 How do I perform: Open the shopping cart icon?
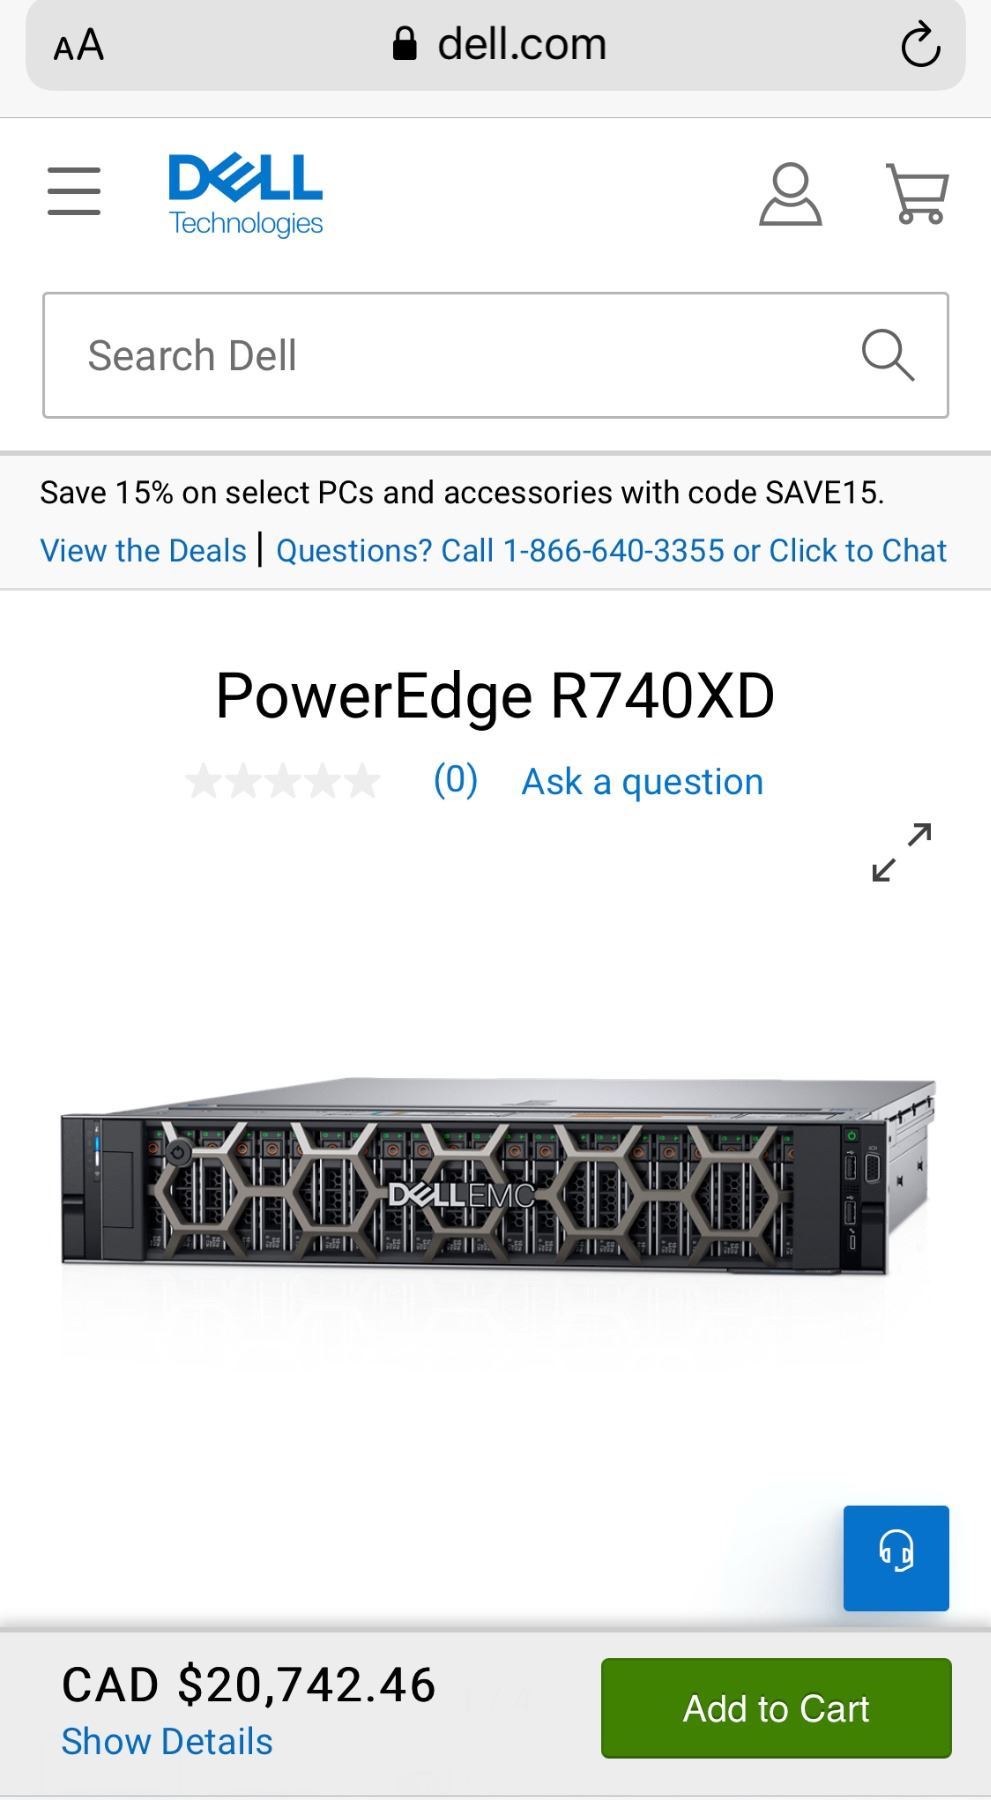pyautogui.click(x=917, y=194)
